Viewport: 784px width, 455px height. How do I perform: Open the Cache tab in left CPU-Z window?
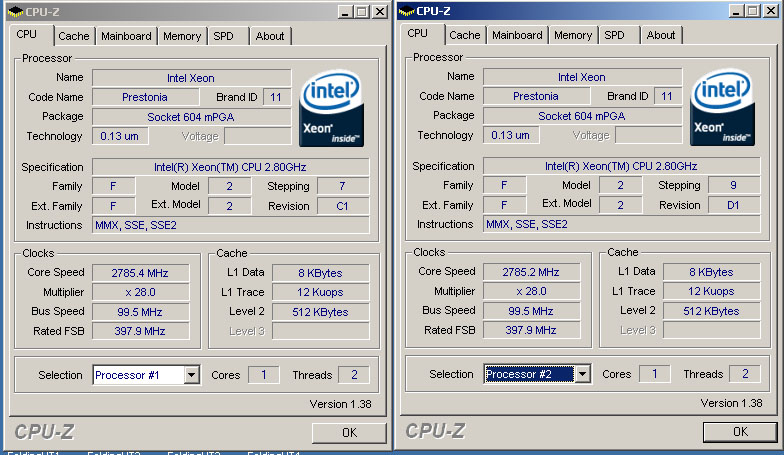(74, 36)
